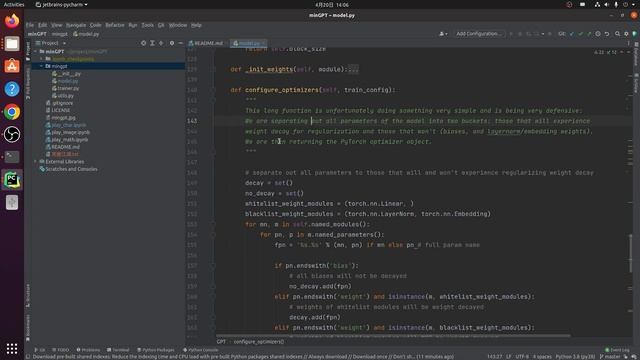Click mingpt breadcrumb in navigation bar
The height and width of the screenshot is (360, 640).
(60, 34)
